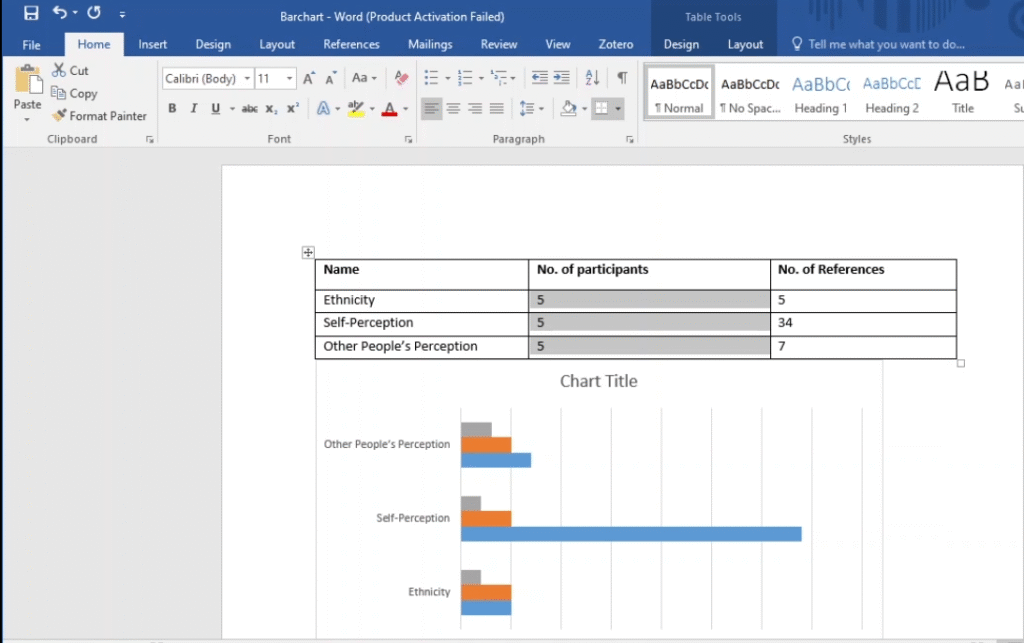
Task: Toggle Italic formatting
Action: click(x=194, y=109)
